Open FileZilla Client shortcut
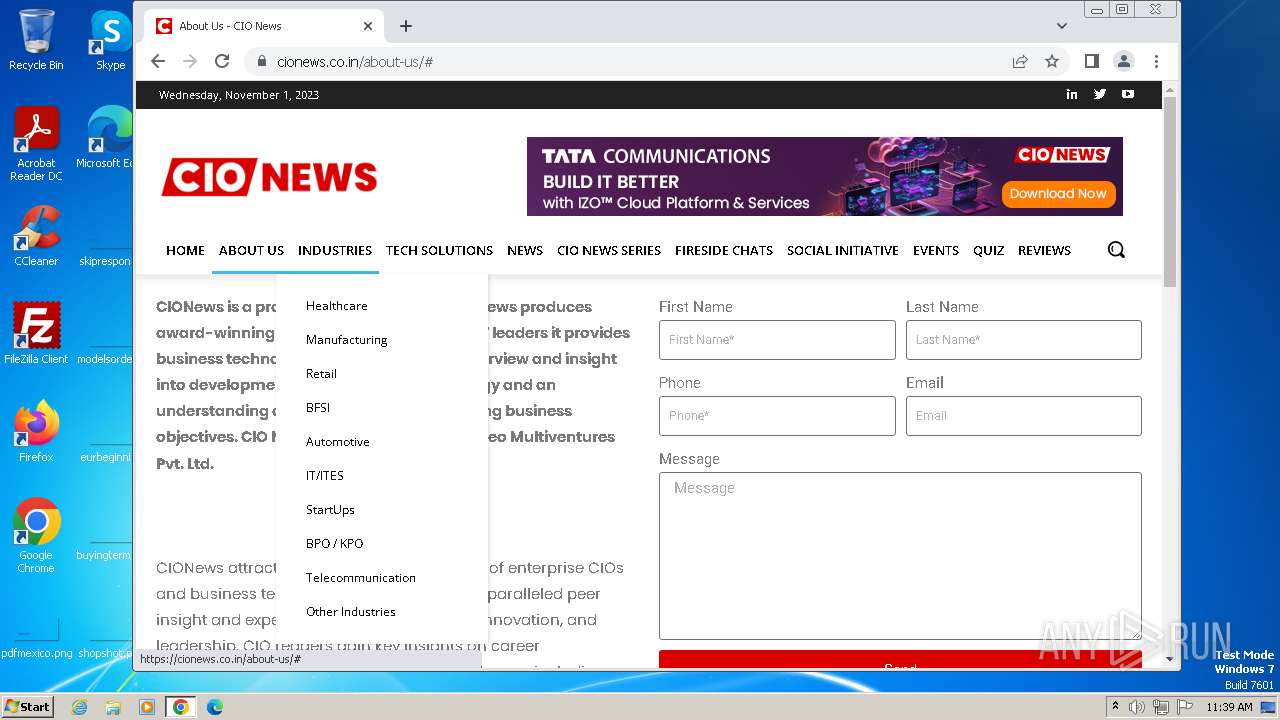The height and width of the screenshot is (720, 1280). [36, 334]
